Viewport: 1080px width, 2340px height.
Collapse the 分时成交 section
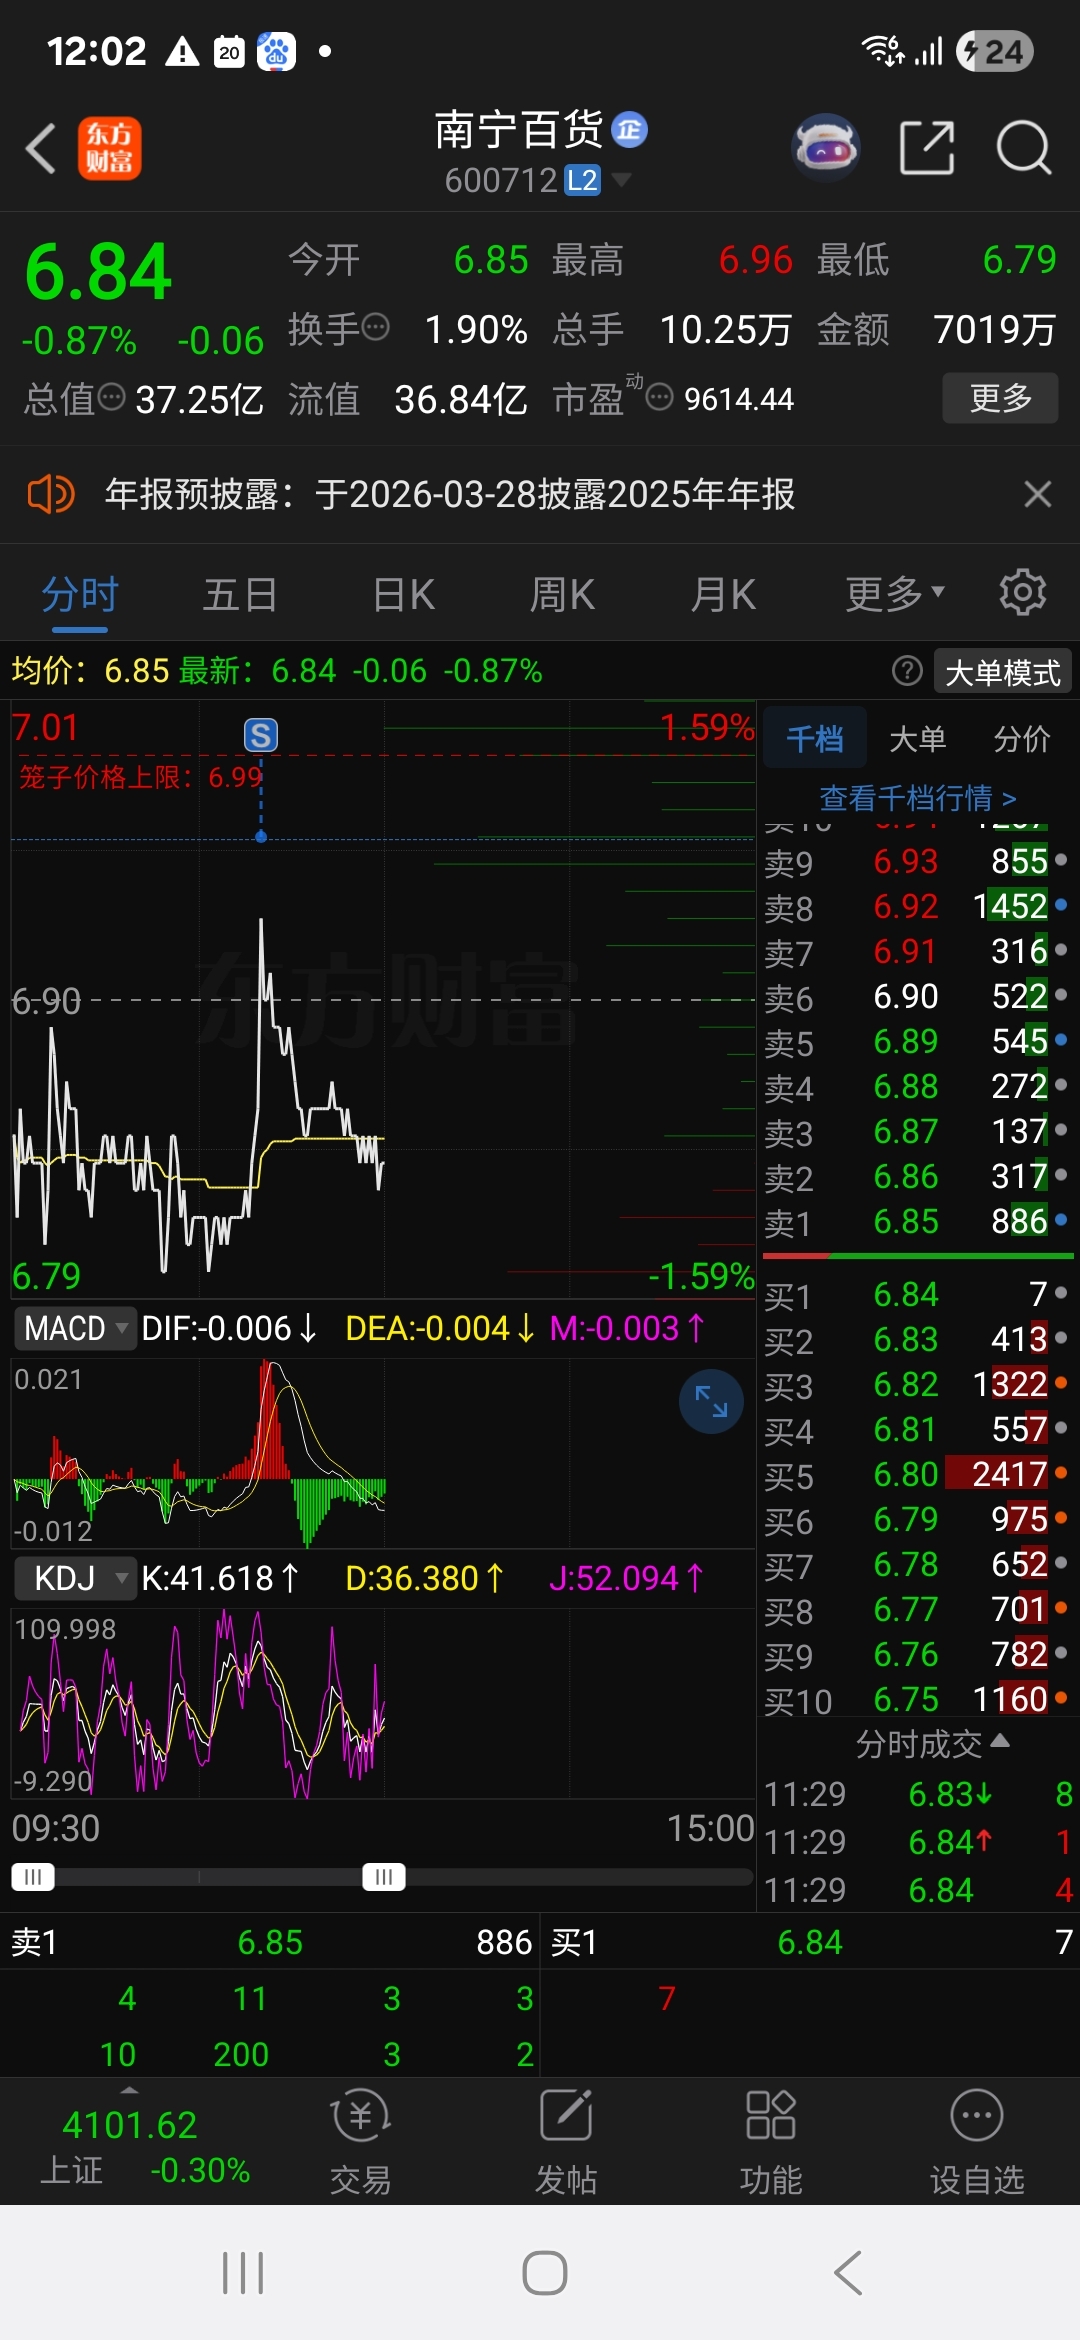[x=932, y=1744]
